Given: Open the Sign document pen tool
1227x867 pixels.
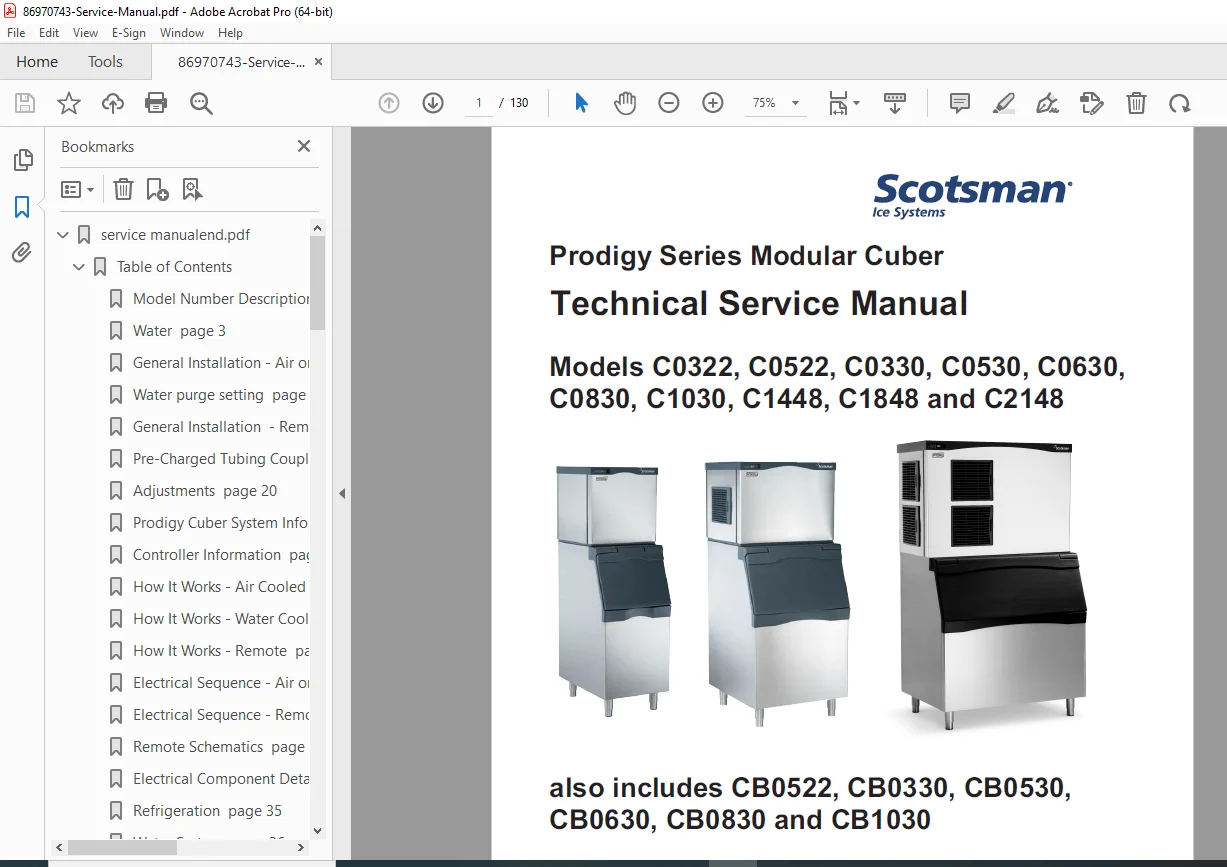Looking at the screenshot, I should coord(1048,103).
